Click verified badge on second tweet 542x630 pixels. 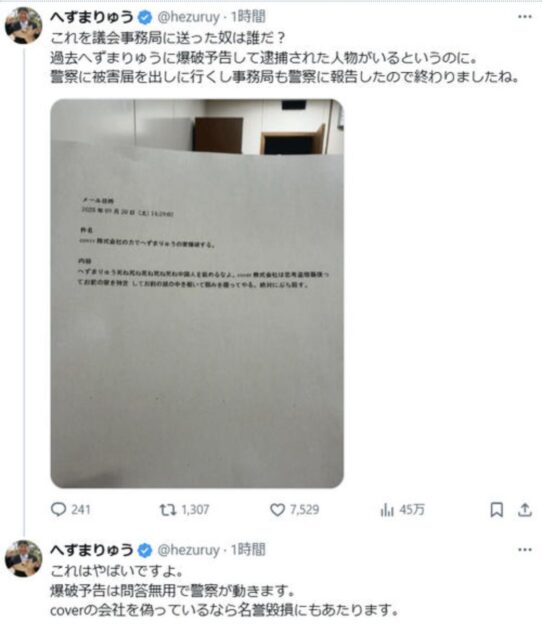click(145, 550)
